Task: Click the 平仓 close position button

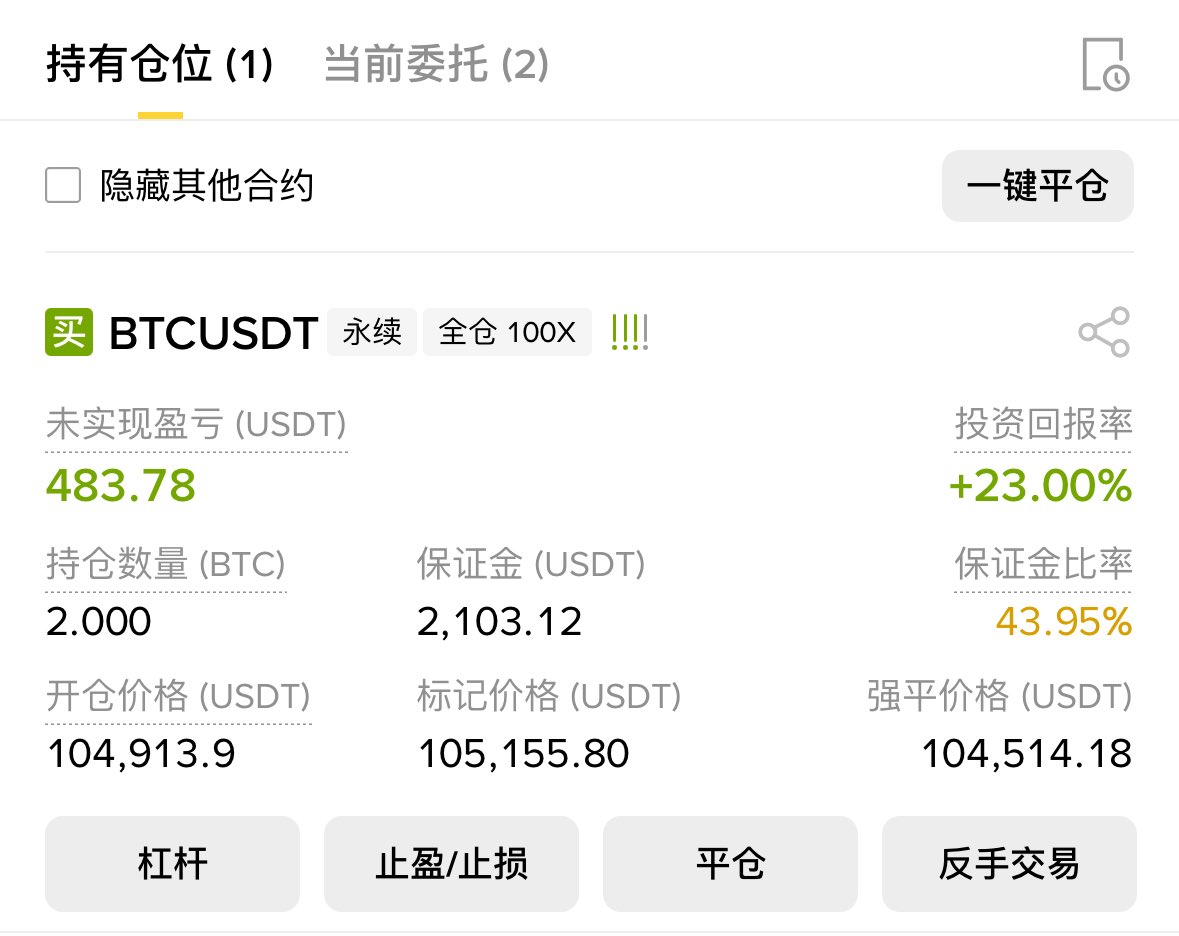Action: (x=730, y=863)
